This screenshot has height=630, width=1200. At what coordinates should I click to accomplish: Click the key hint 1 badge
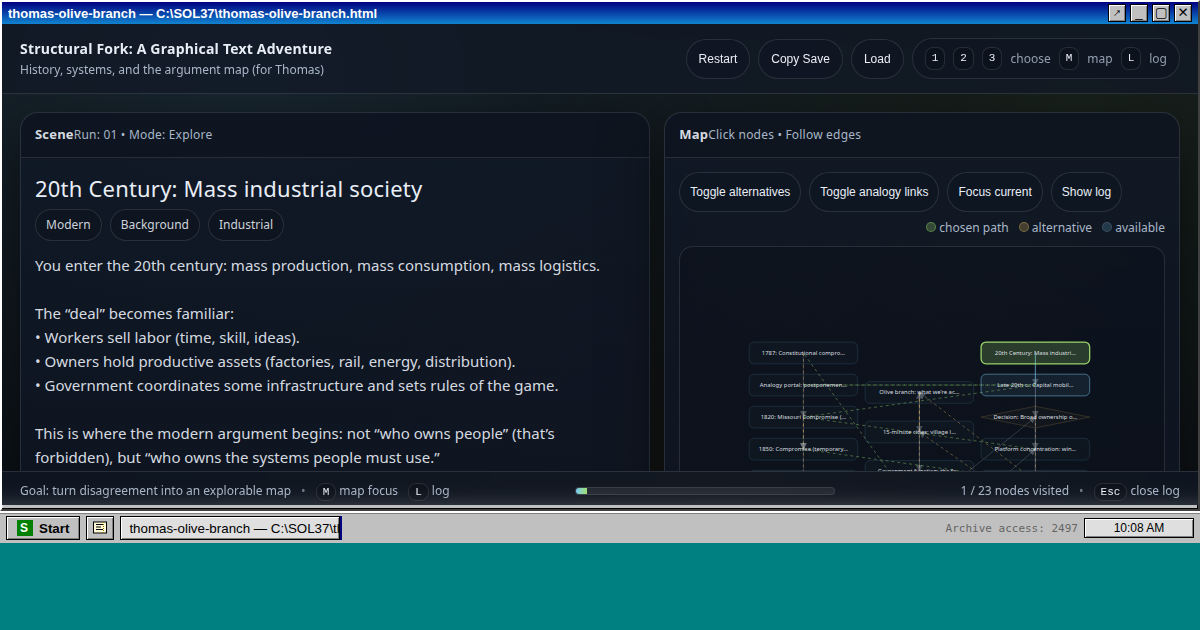coord(934,58)
